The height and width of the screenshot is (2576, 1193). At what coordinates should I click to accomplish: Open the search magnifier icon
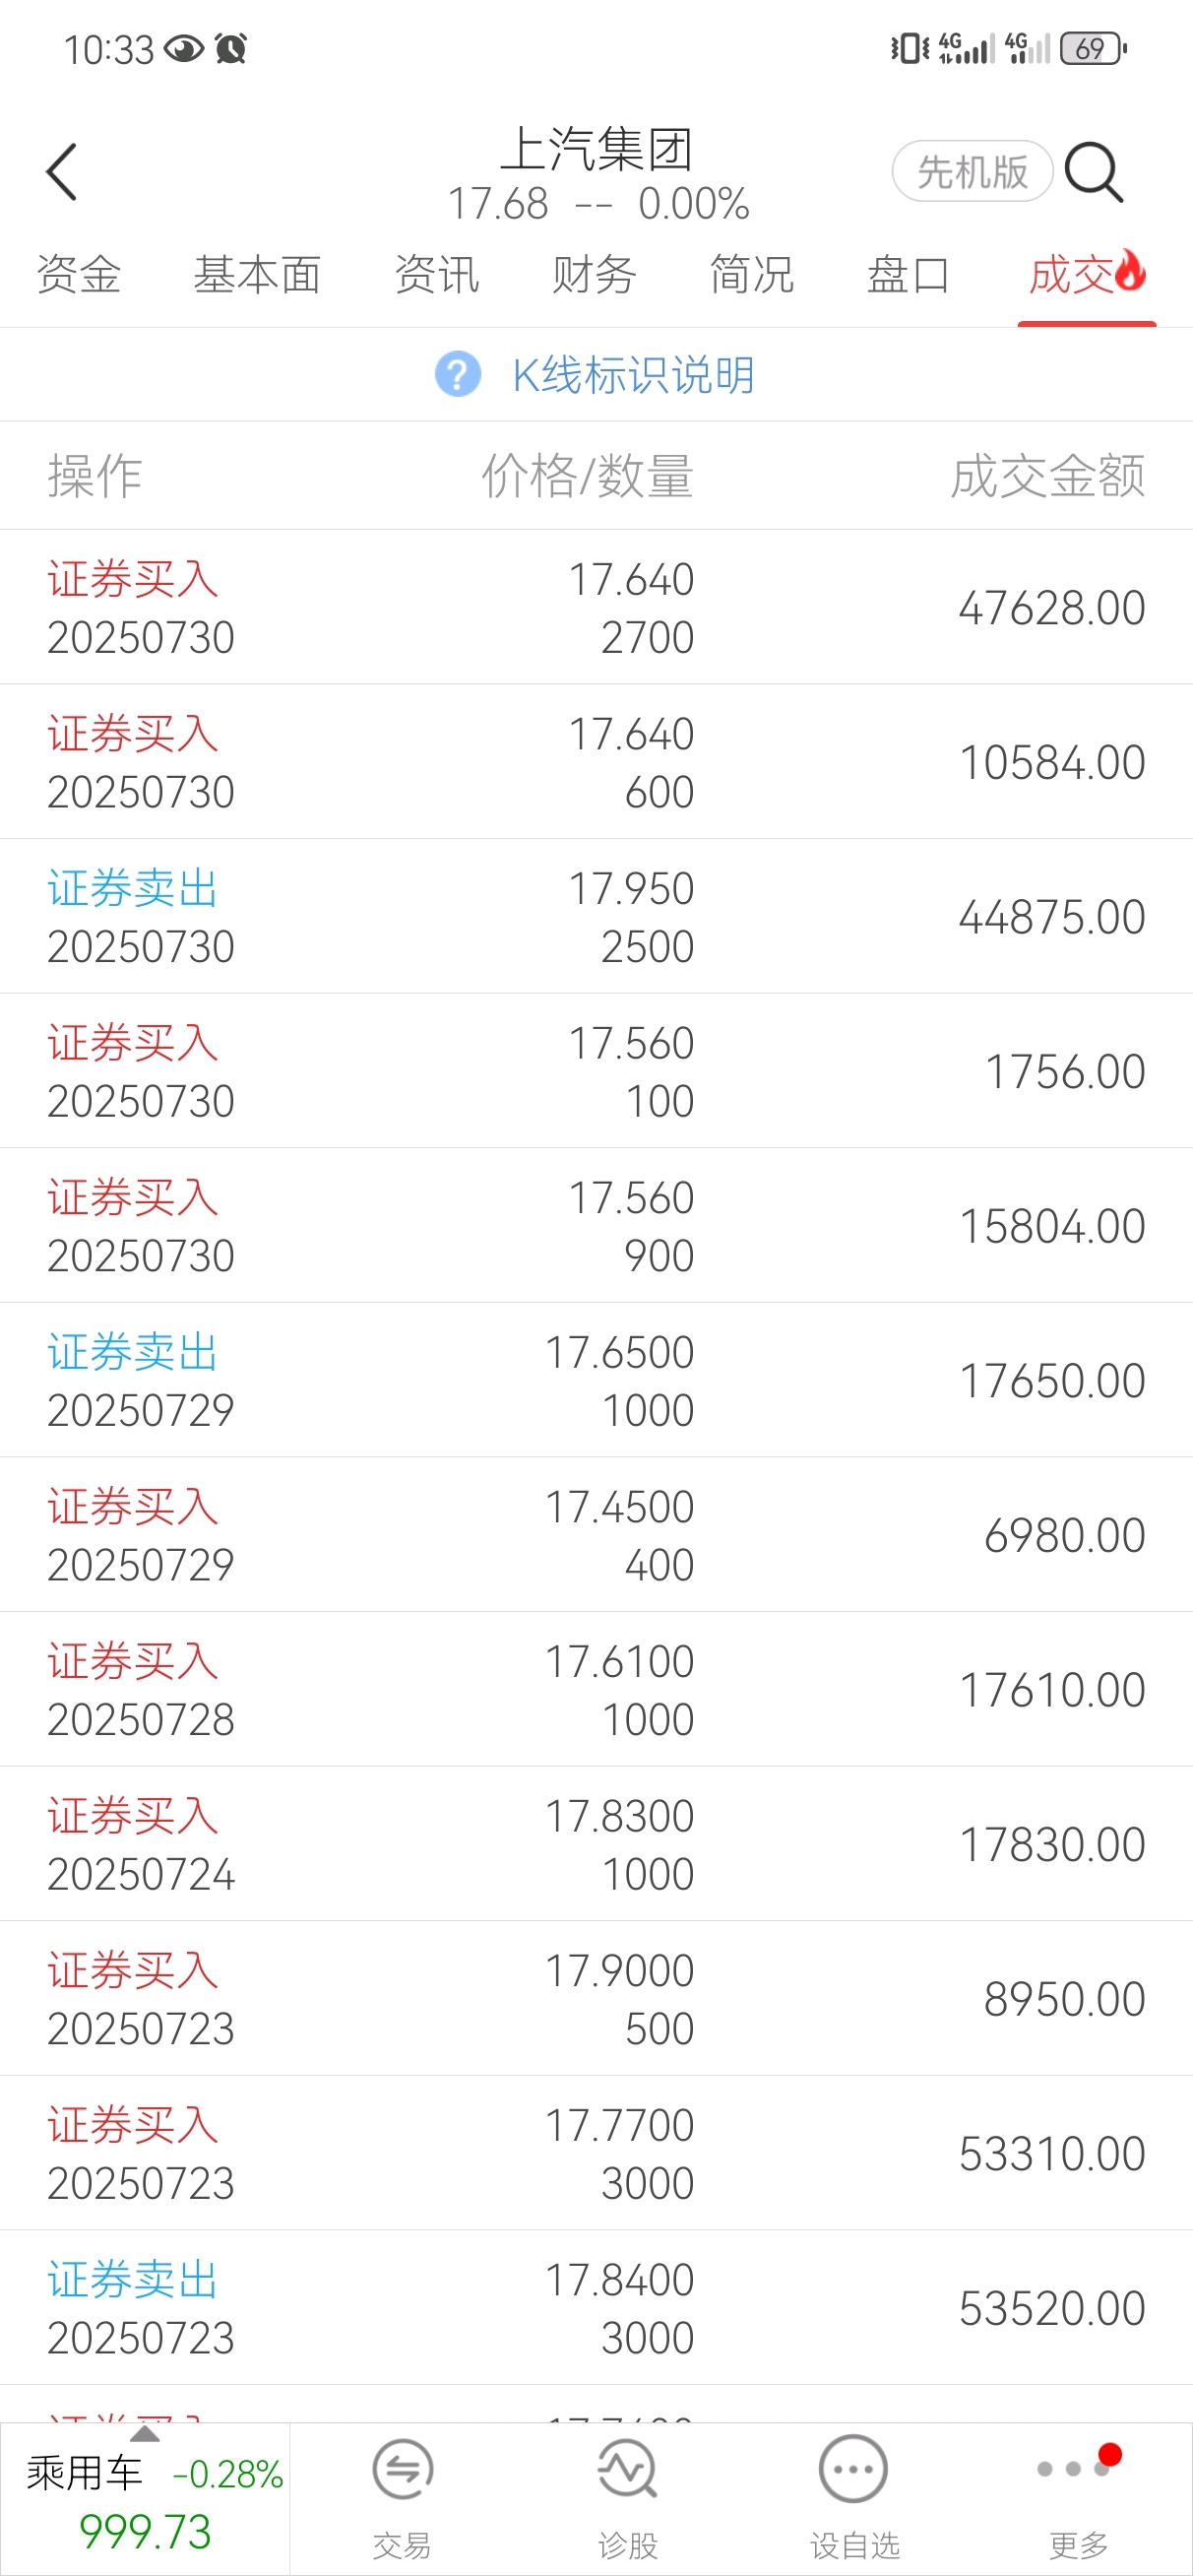coord(1094,172)
